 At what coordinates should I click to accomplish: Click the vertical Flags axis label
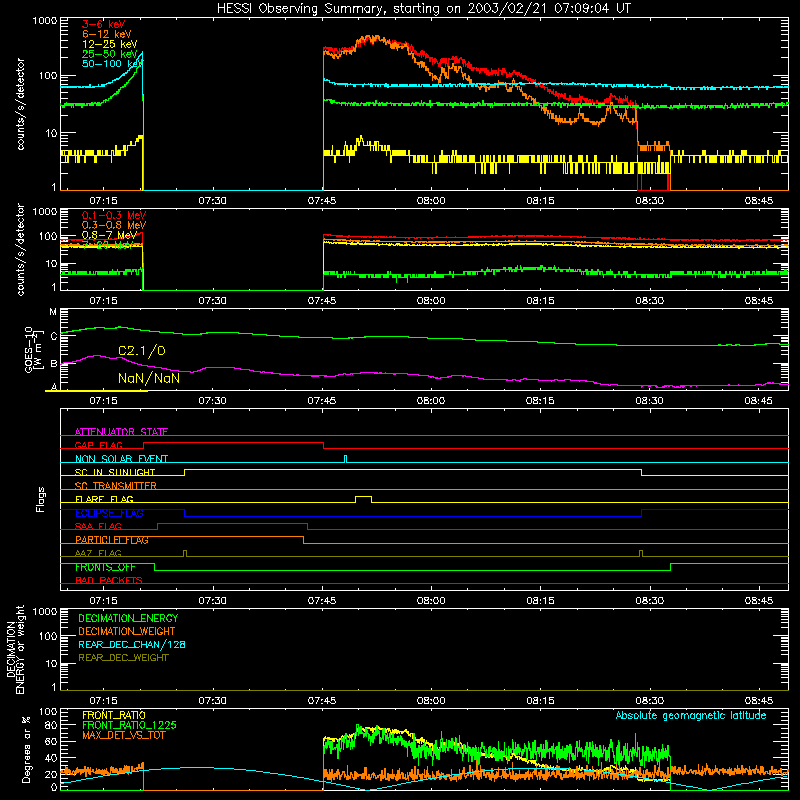41,499
